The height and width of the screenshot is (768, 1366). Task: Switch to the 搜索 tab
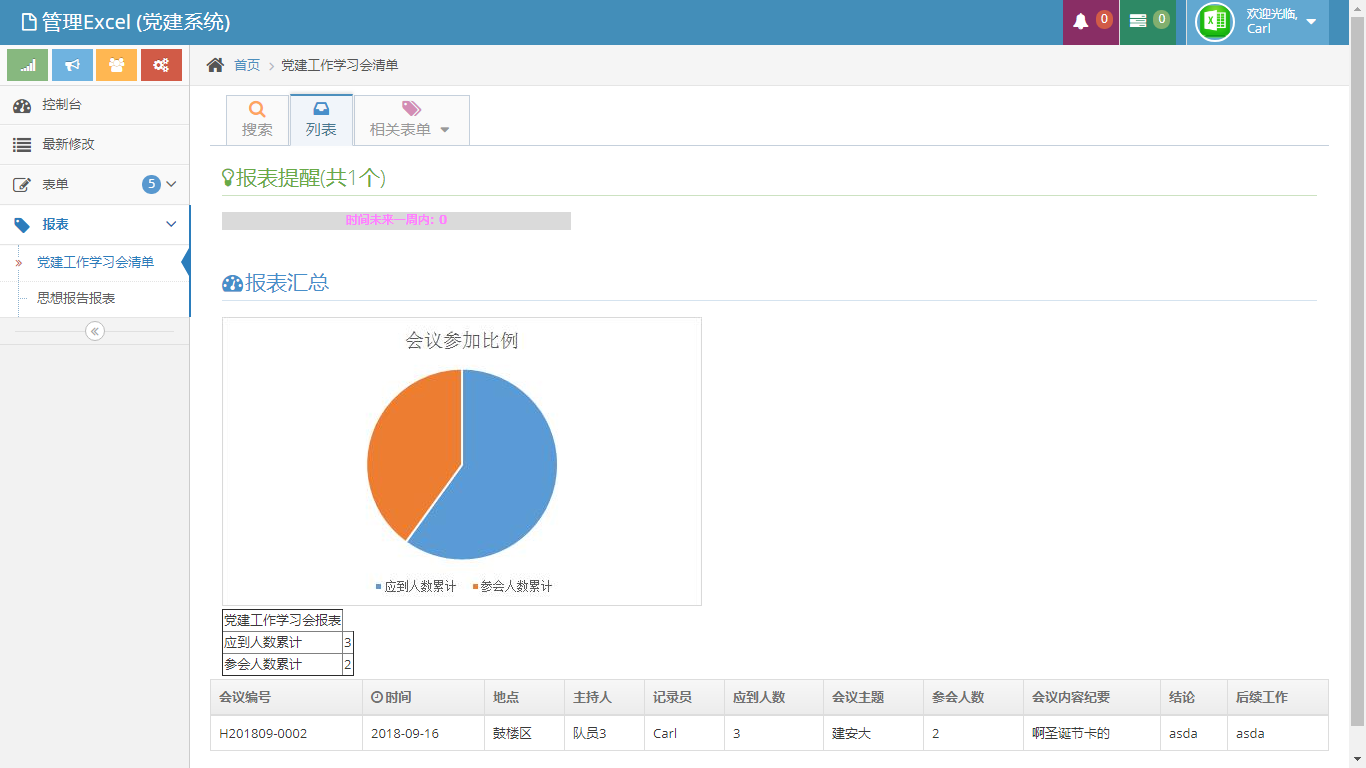pyautogui.click(x=257, y=120)
